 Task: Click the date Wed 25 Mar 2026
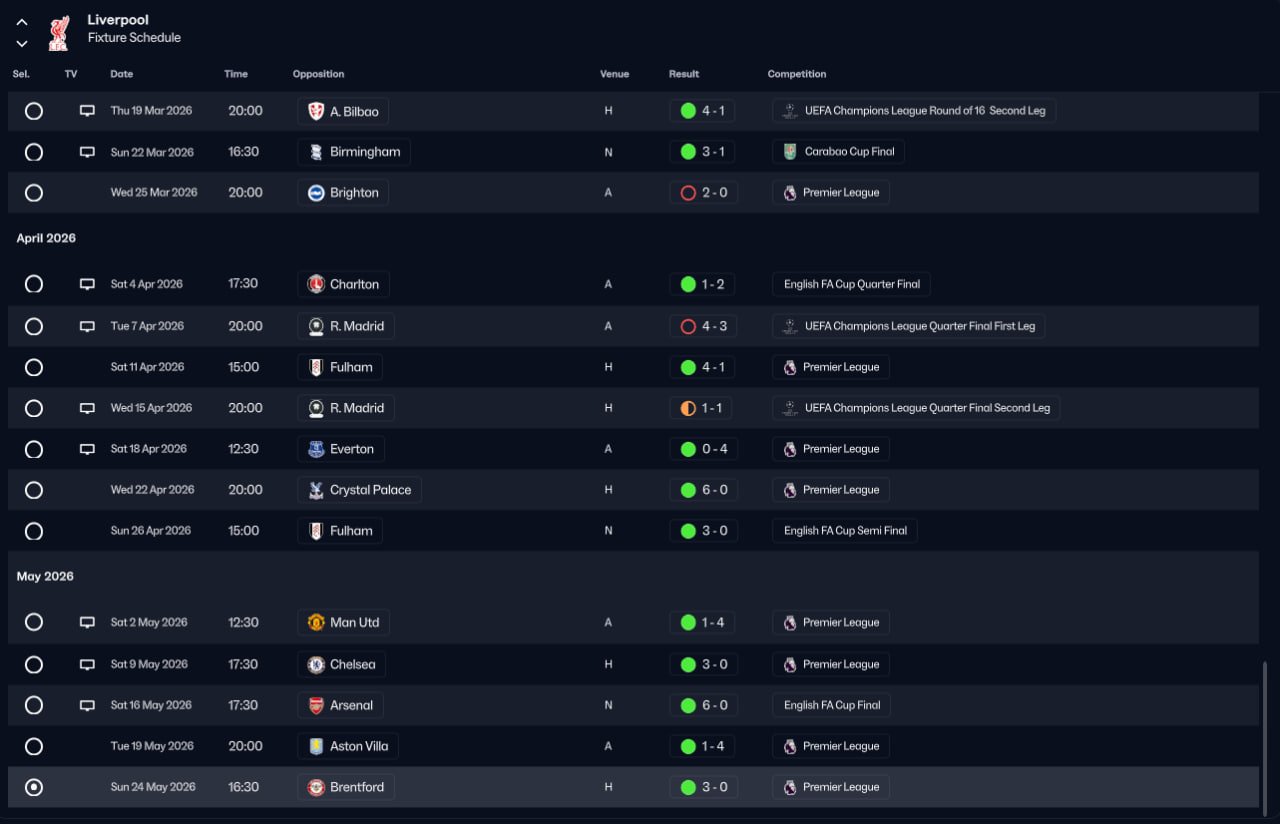pos(154,193)
